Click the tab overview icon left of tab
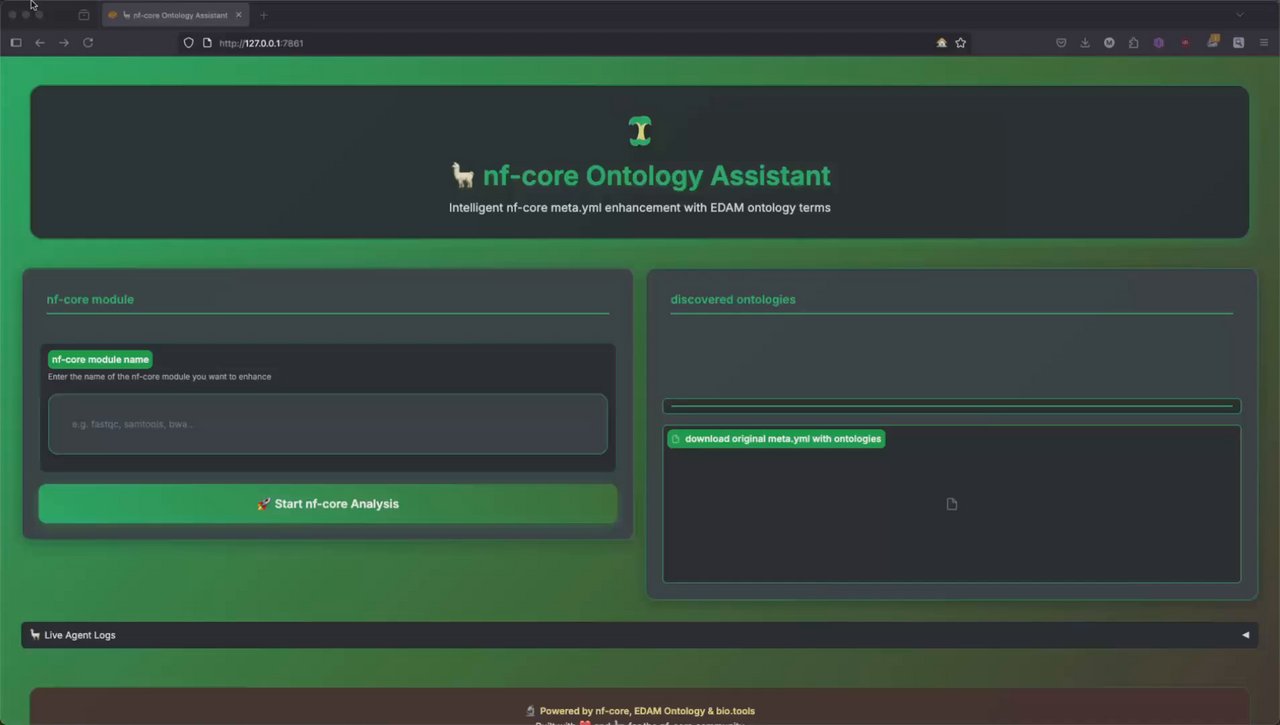This screenshot has width=1280, height=725. coord(84,15)
